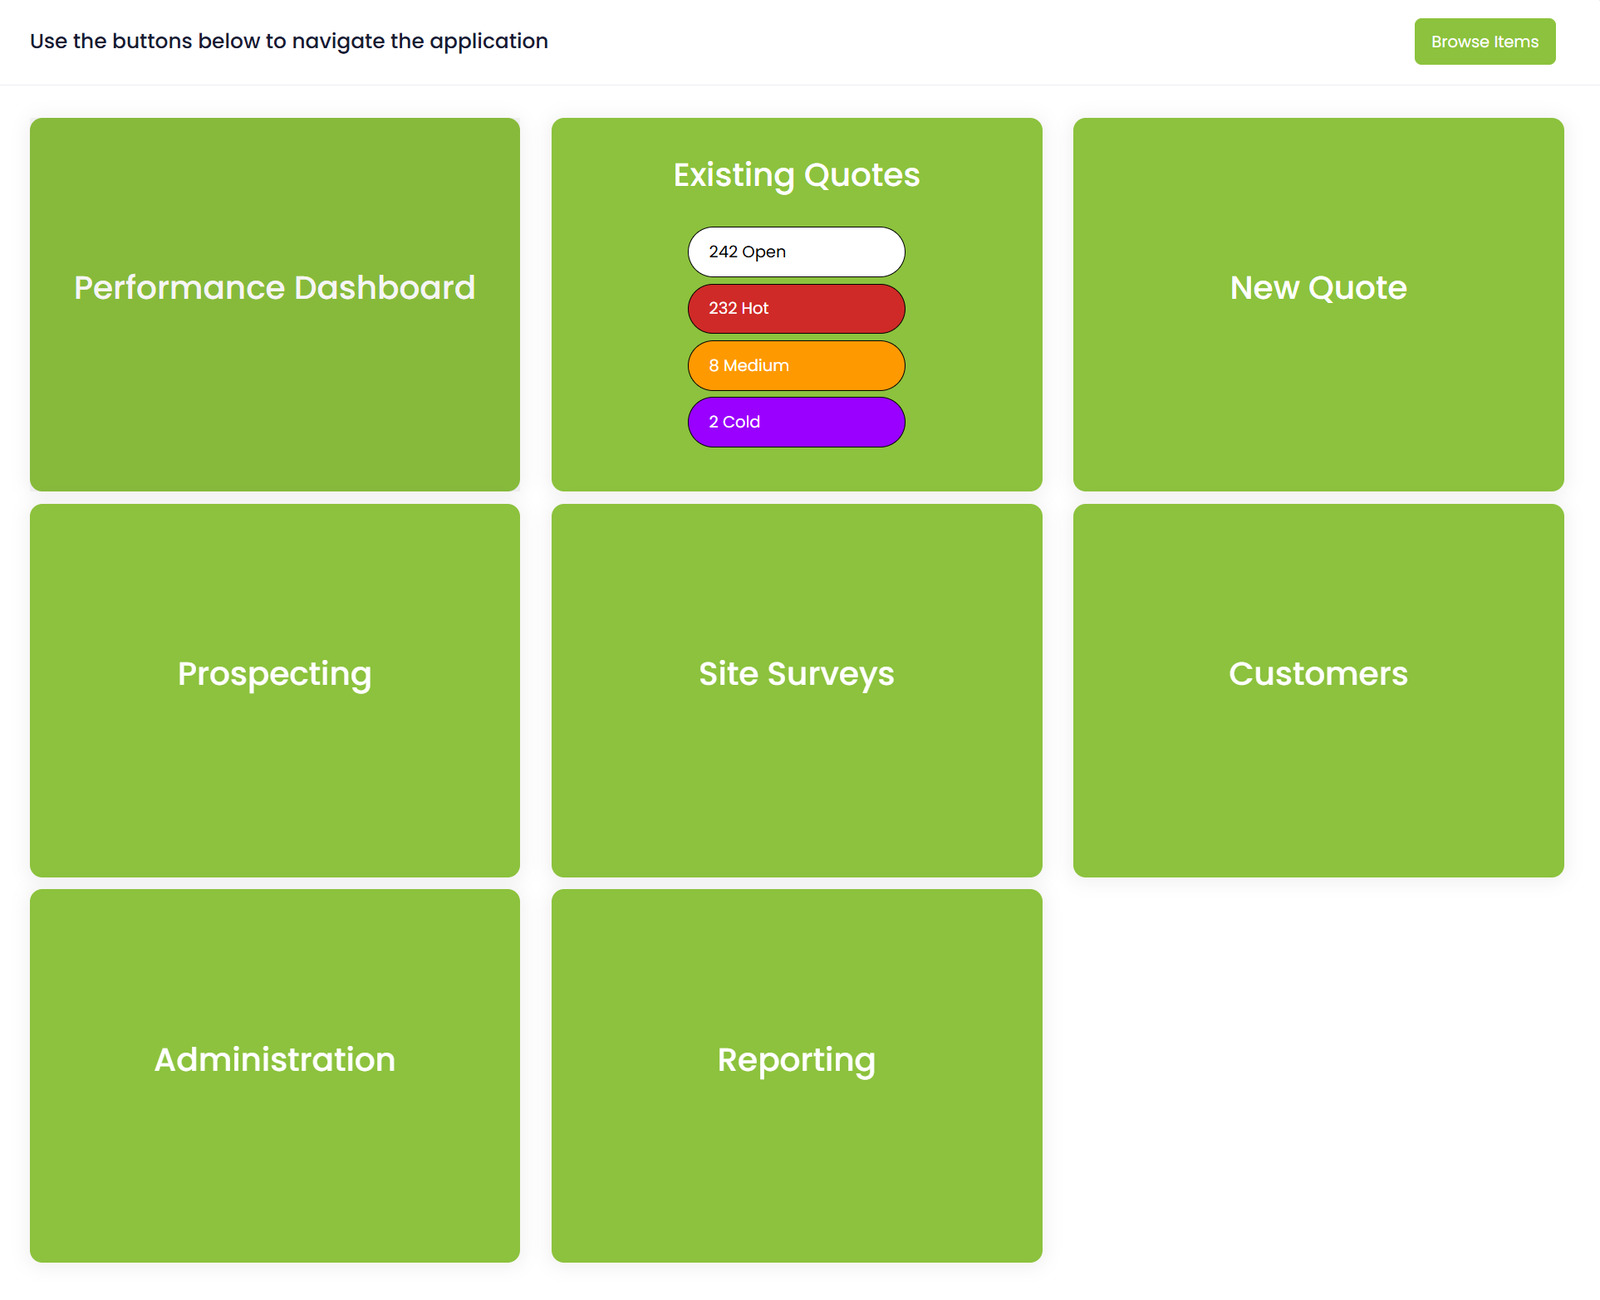Filter quotes by 242 Open pill
Screen dimensions: 1600x1300
796,252
